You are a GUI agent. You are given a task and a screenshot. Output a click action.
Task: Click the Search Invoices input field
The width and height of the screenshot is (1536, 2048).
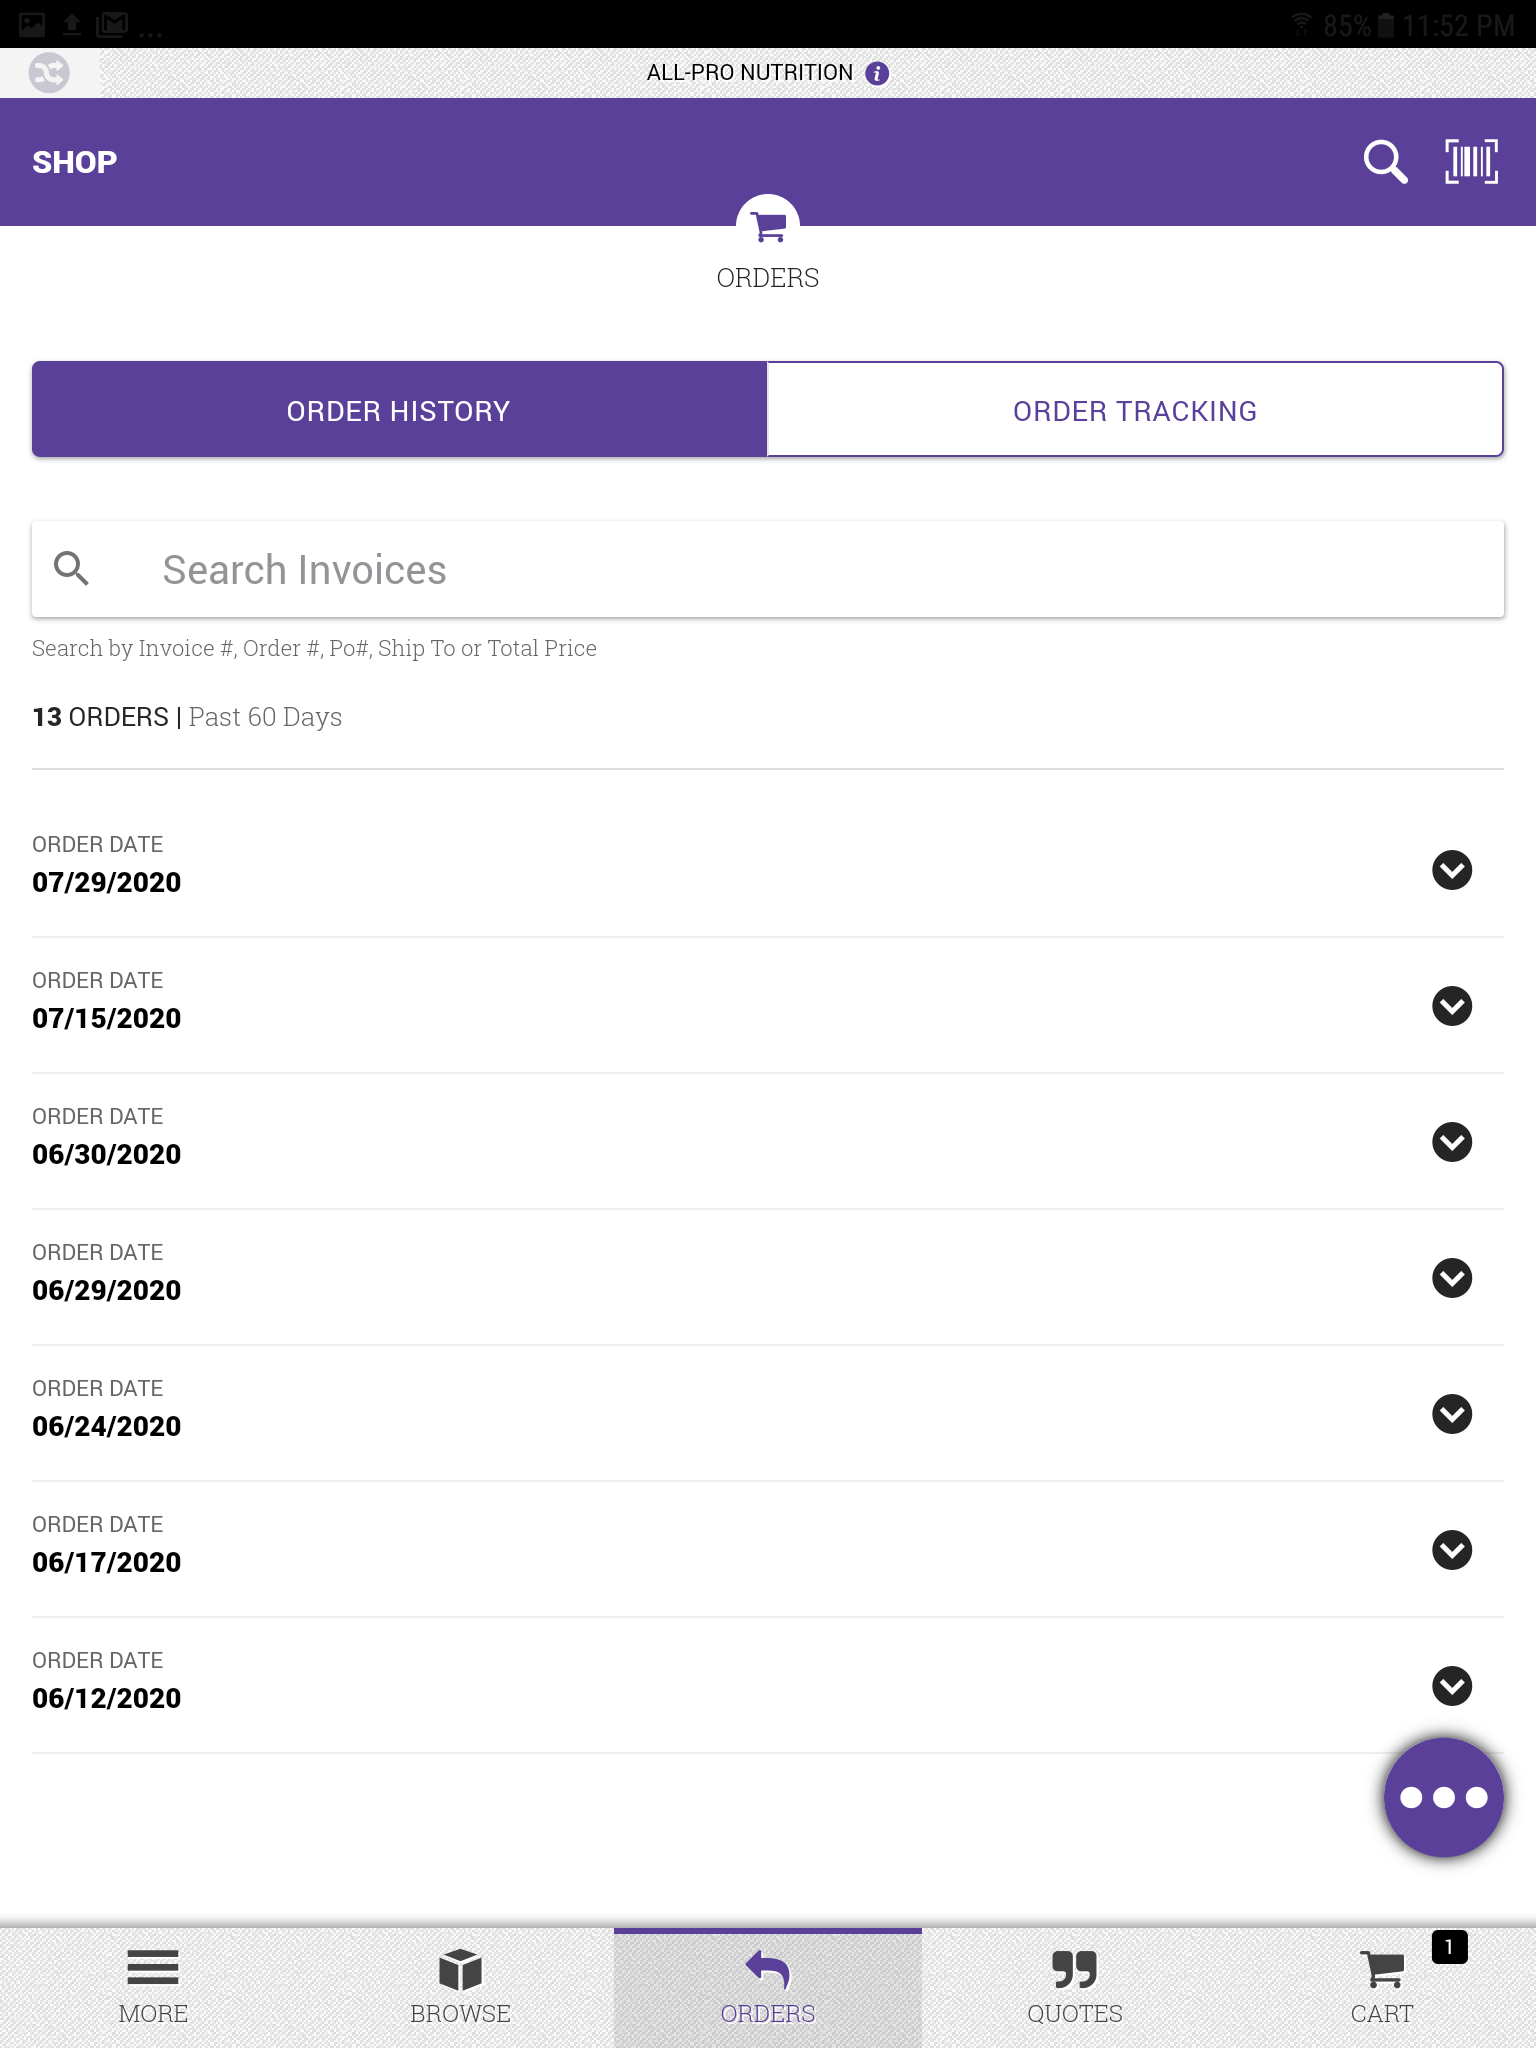(x=768, y=569)
